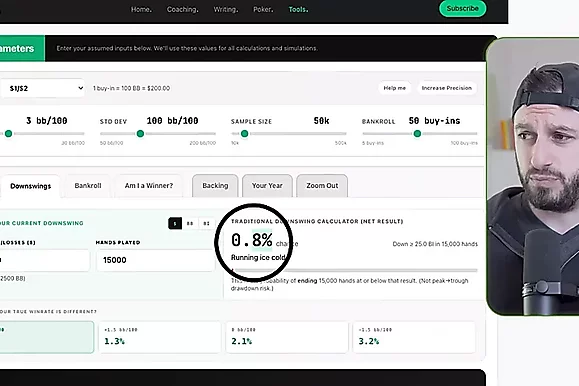
Task: Click the Hands Played input field
Action: (x=155, y=260)
